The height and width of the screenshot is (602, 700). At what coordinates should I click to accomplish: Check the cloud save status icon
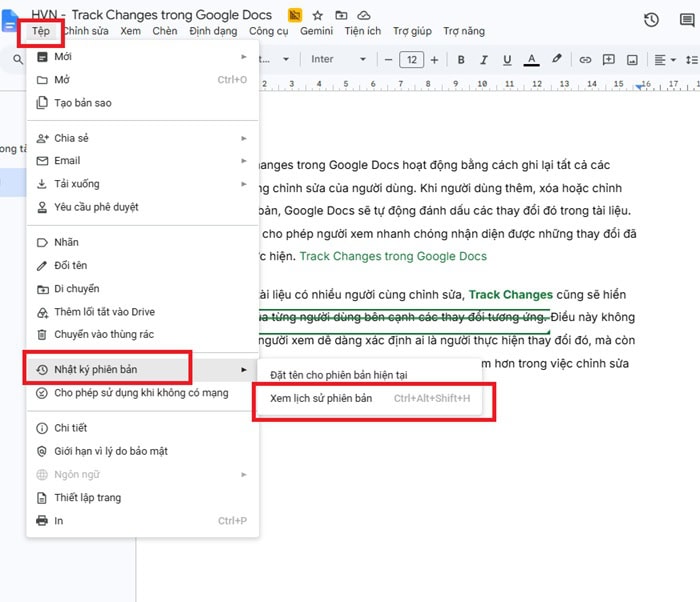(364, 16)
